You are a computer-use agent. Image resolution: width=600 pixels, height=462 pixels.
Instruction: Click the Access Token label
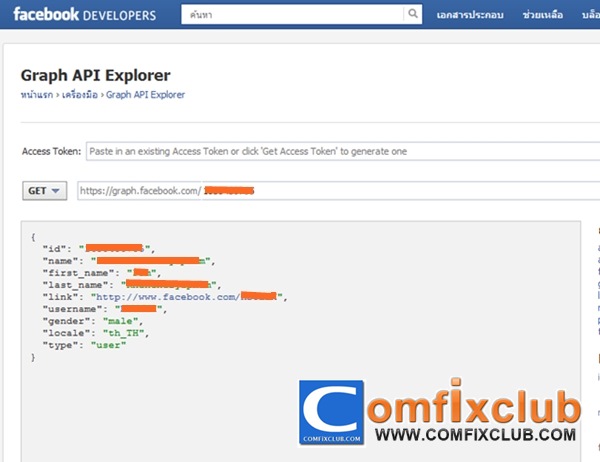[51, 151]
